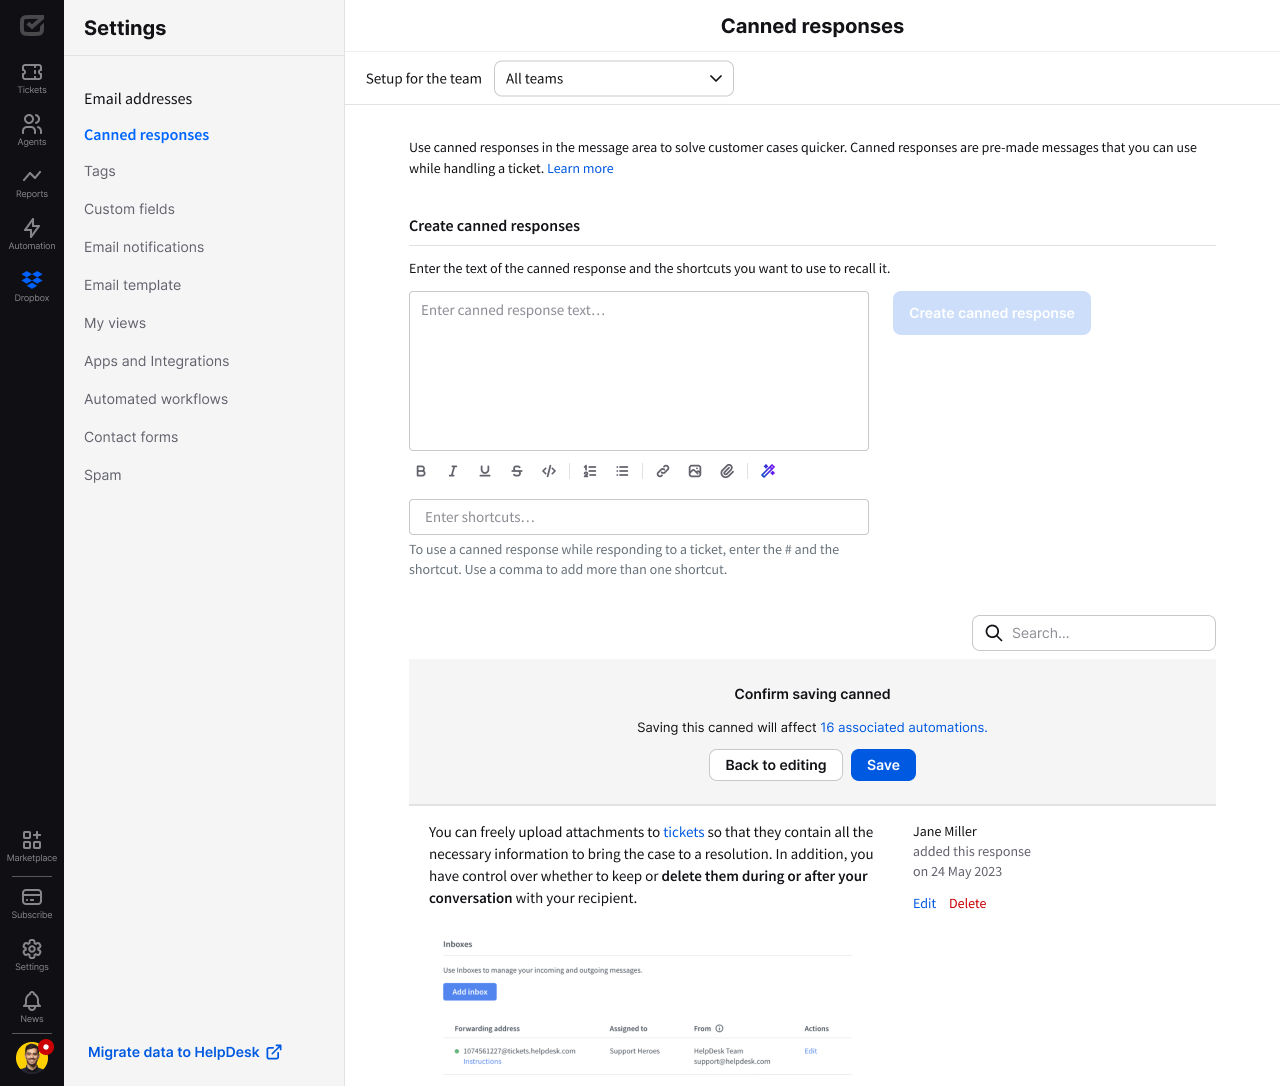The image size is (1280, 1086).
Task: Click the tickets link in response
Action: click(684, 832)
